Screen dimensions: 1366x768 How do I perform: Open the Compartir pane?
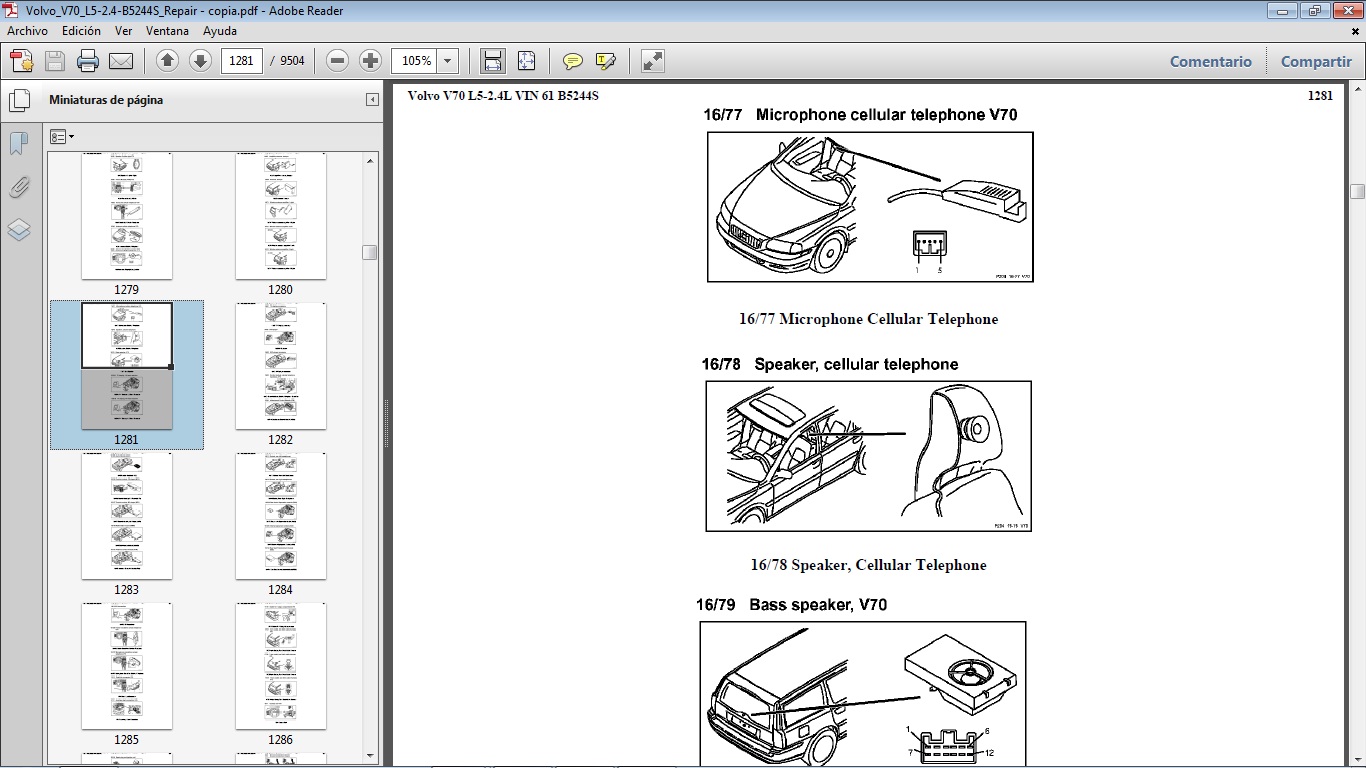(x=1316, y=61)
